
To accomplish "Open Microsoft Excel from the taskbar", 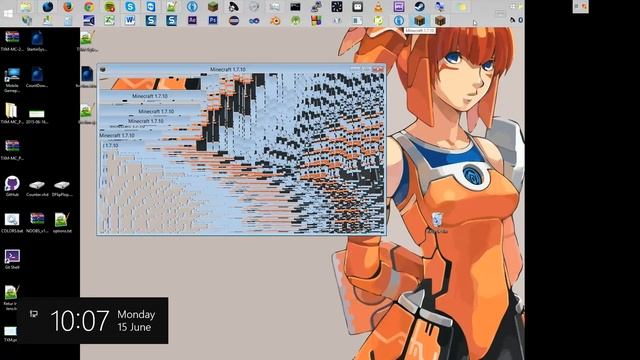I will 109,20.
